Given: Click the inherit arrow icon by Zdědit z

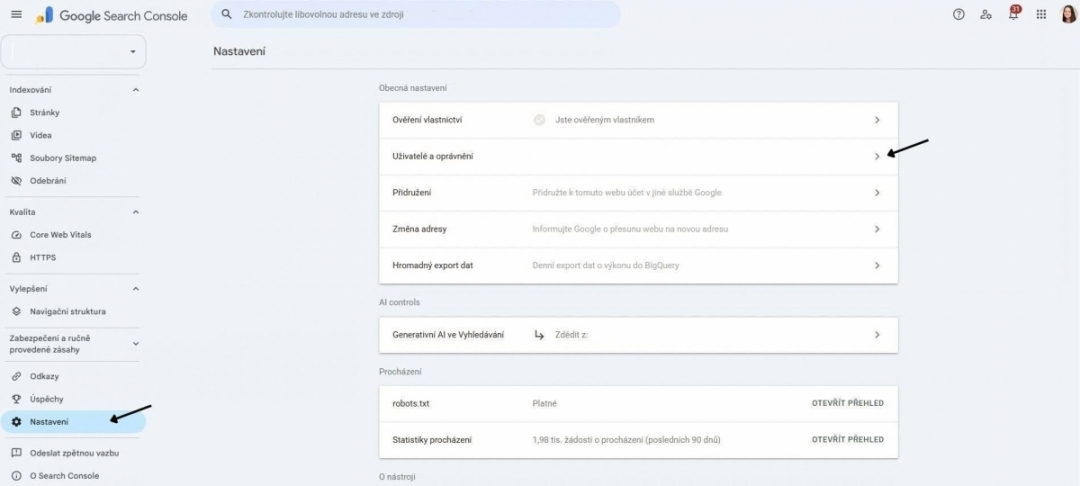Looking at the screenshot, I should (539, 335).
